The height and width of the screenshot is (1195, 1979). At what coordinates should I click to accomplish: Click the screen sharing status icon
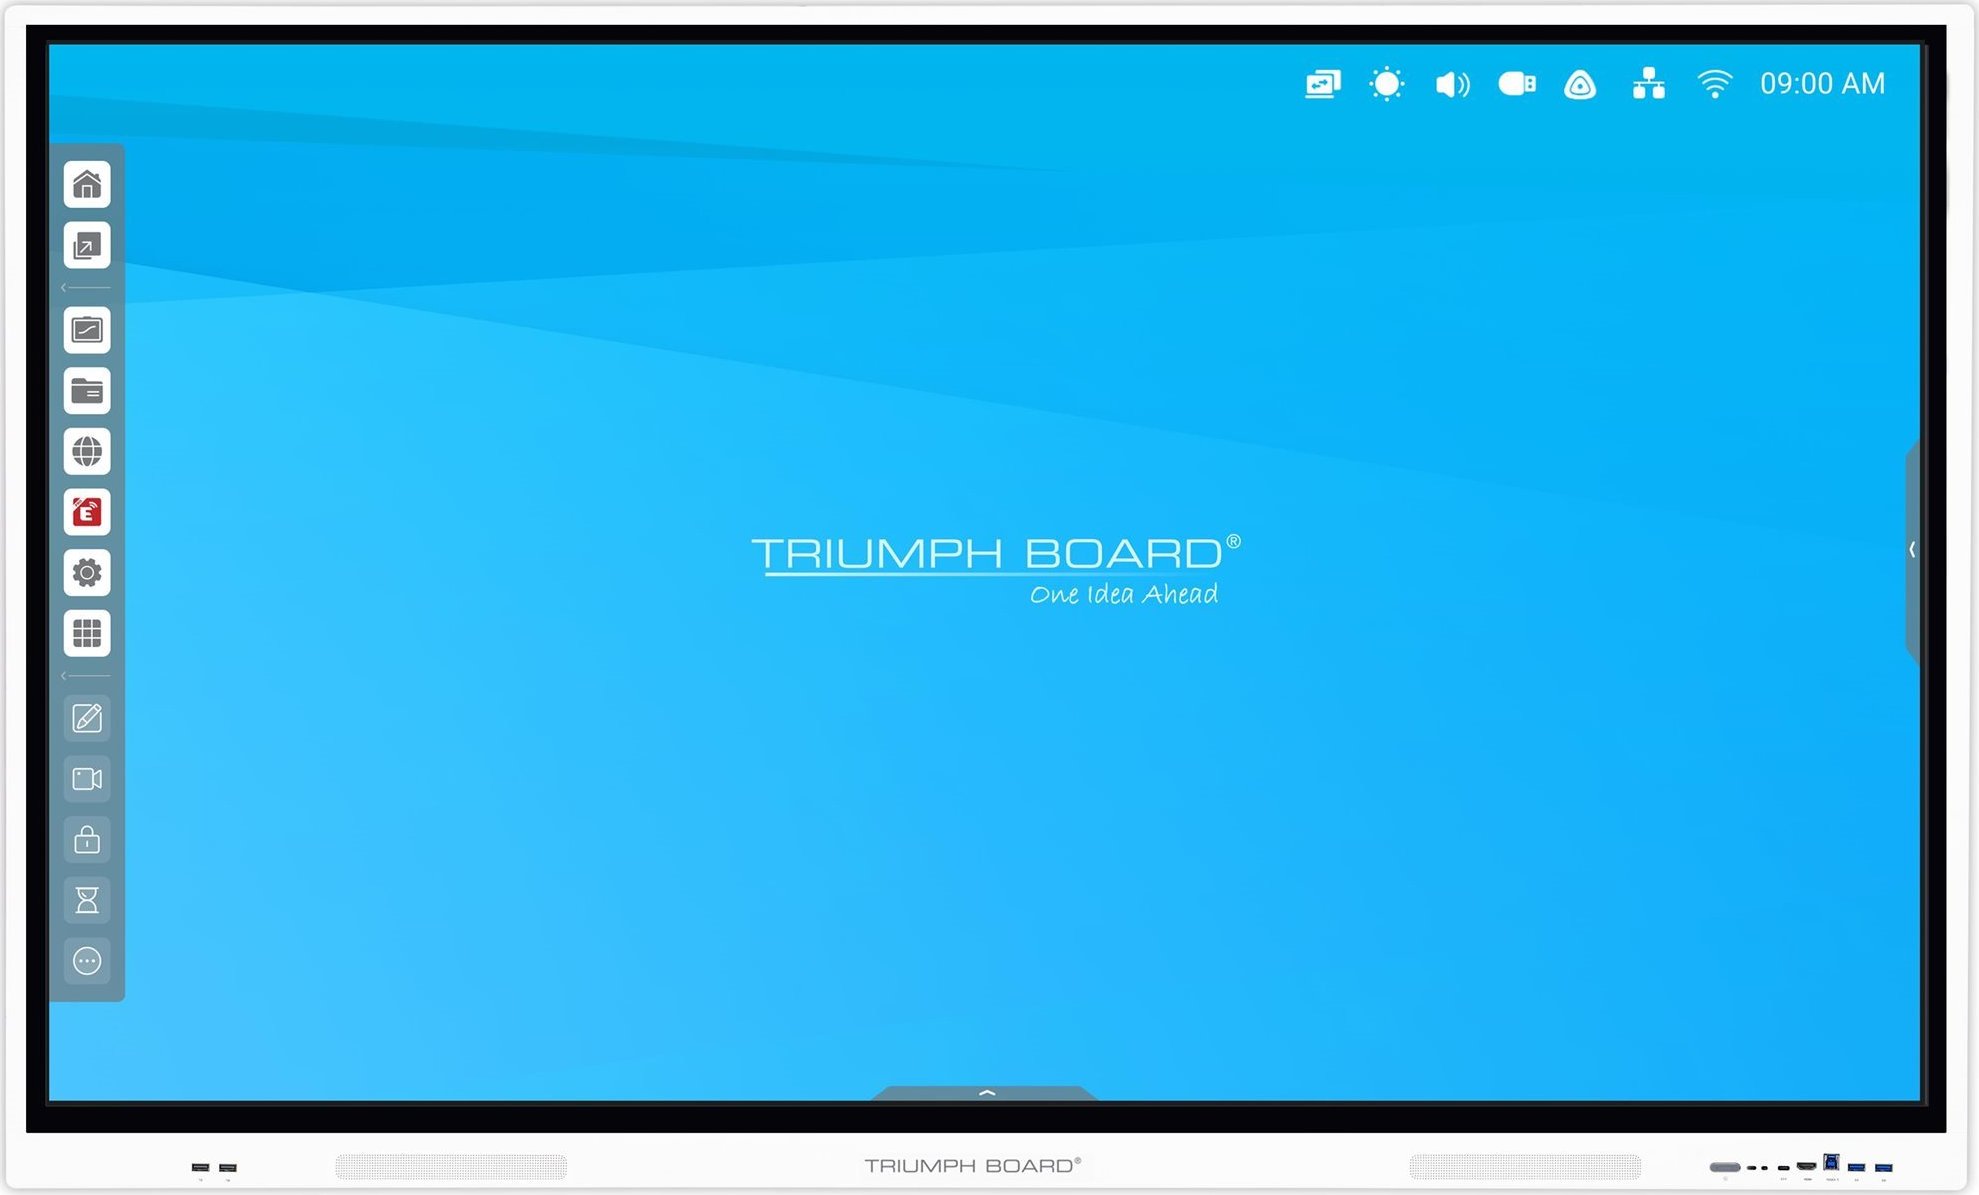tap(1322, 84)
